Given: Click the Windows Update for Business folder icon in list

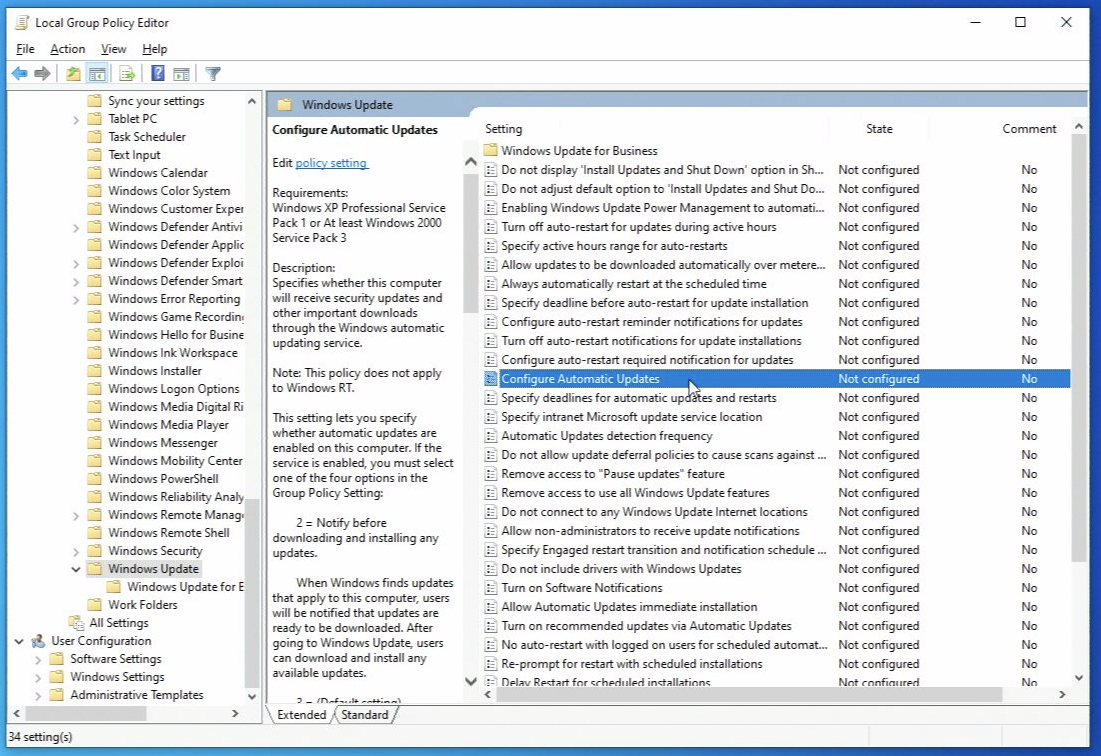Looking at the screenshot, I should click(x=490, y=150).
